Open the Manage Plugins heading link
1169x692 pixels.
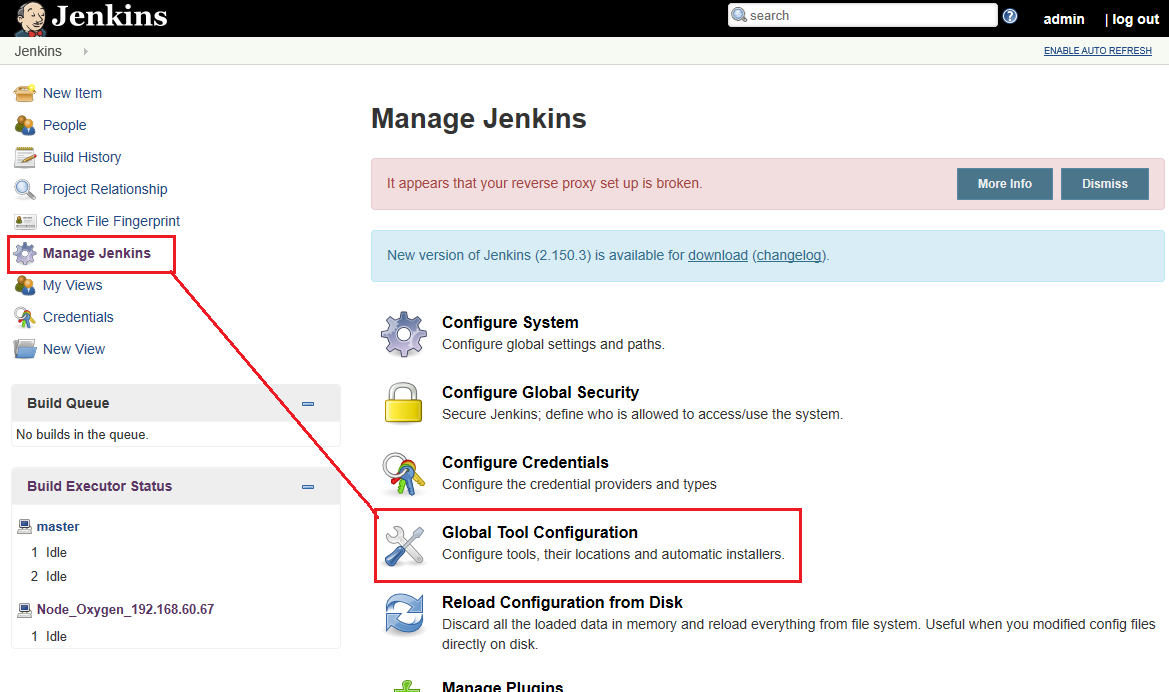(502, 685)
